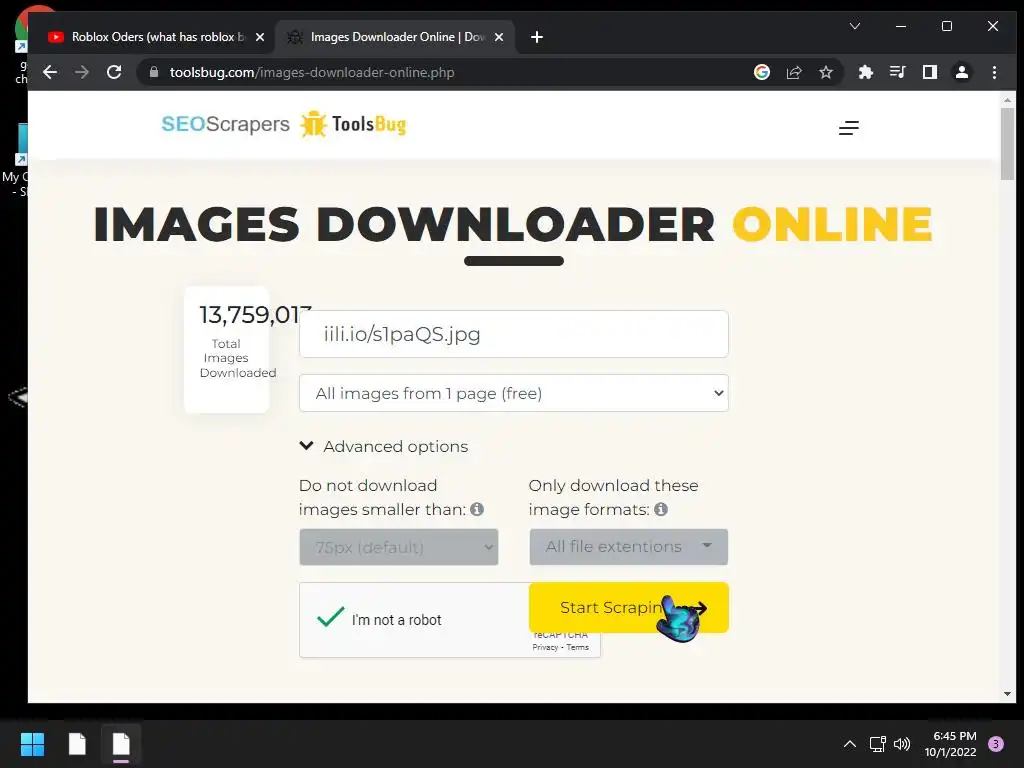This screenshot has height=768, width=1024.
Task: Open the reCAPTCHA Privacy link
Action: coord(545,647)
